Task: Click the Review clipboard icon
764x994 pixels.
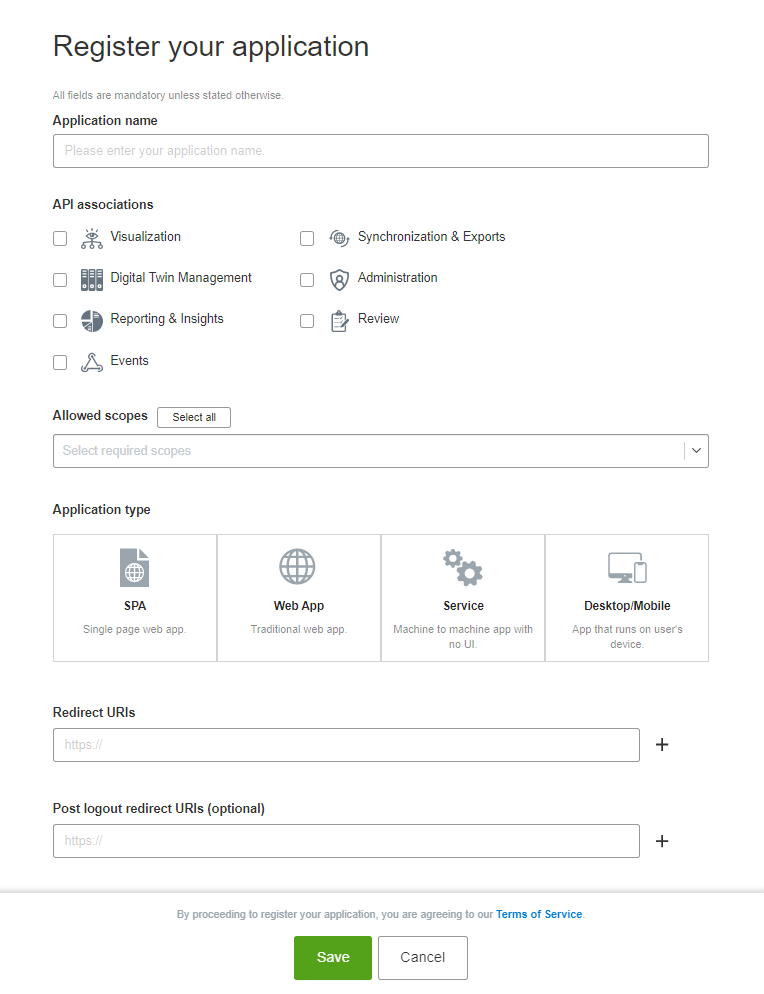Action: coord(339,320)
